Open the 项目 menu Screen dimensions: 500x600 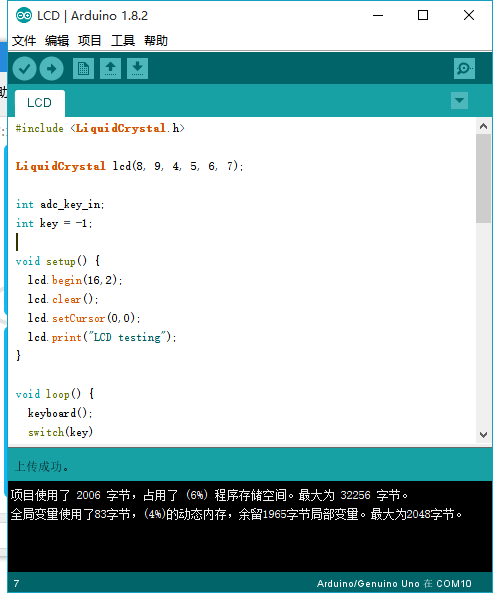[90, 41]
